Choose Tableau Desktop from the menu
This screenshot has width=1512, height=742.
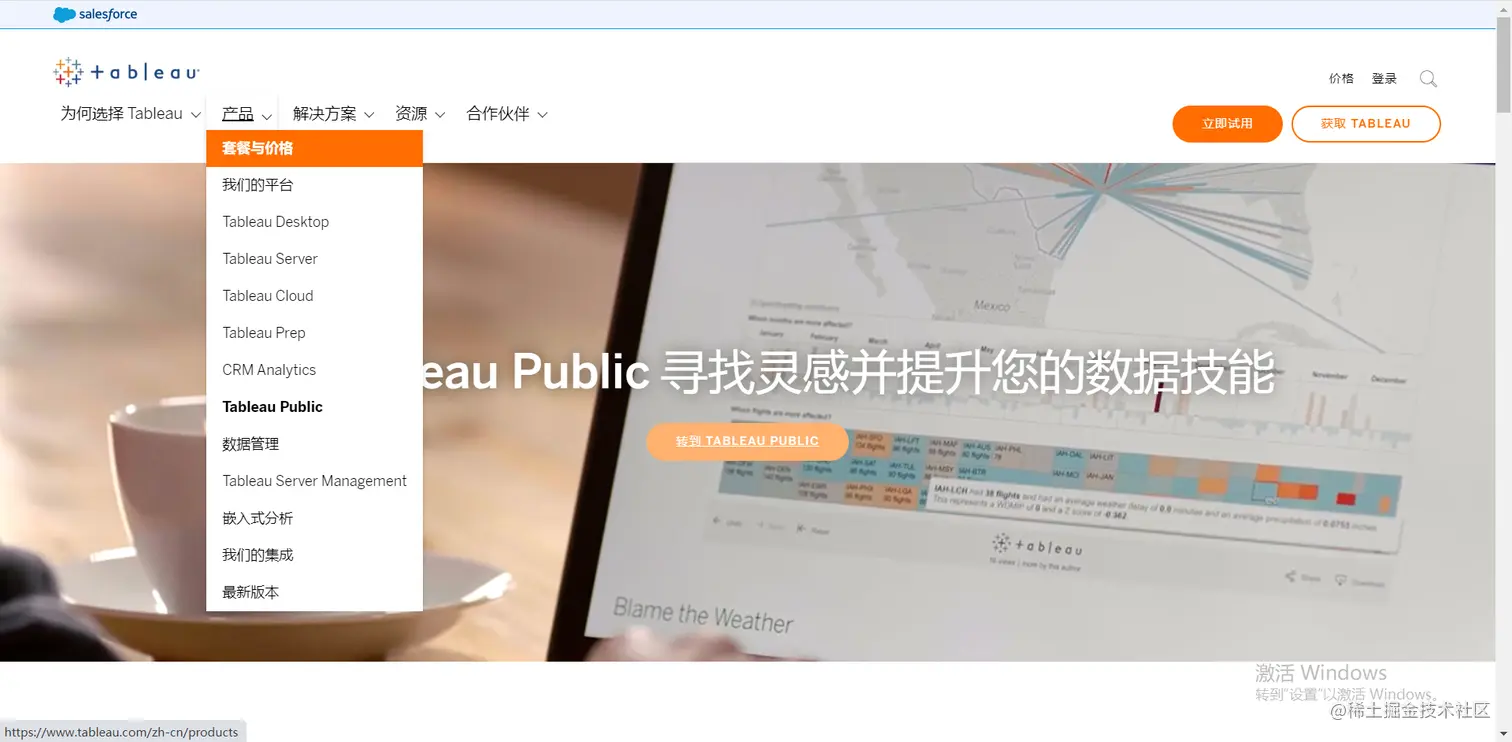[314, 222]
